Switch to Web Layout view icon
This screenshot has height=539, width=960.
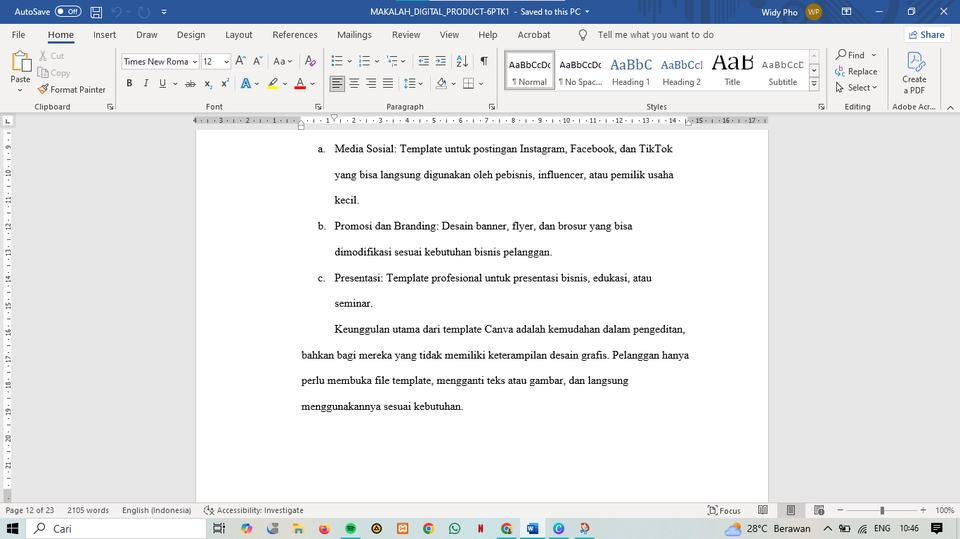pos(819,510)
